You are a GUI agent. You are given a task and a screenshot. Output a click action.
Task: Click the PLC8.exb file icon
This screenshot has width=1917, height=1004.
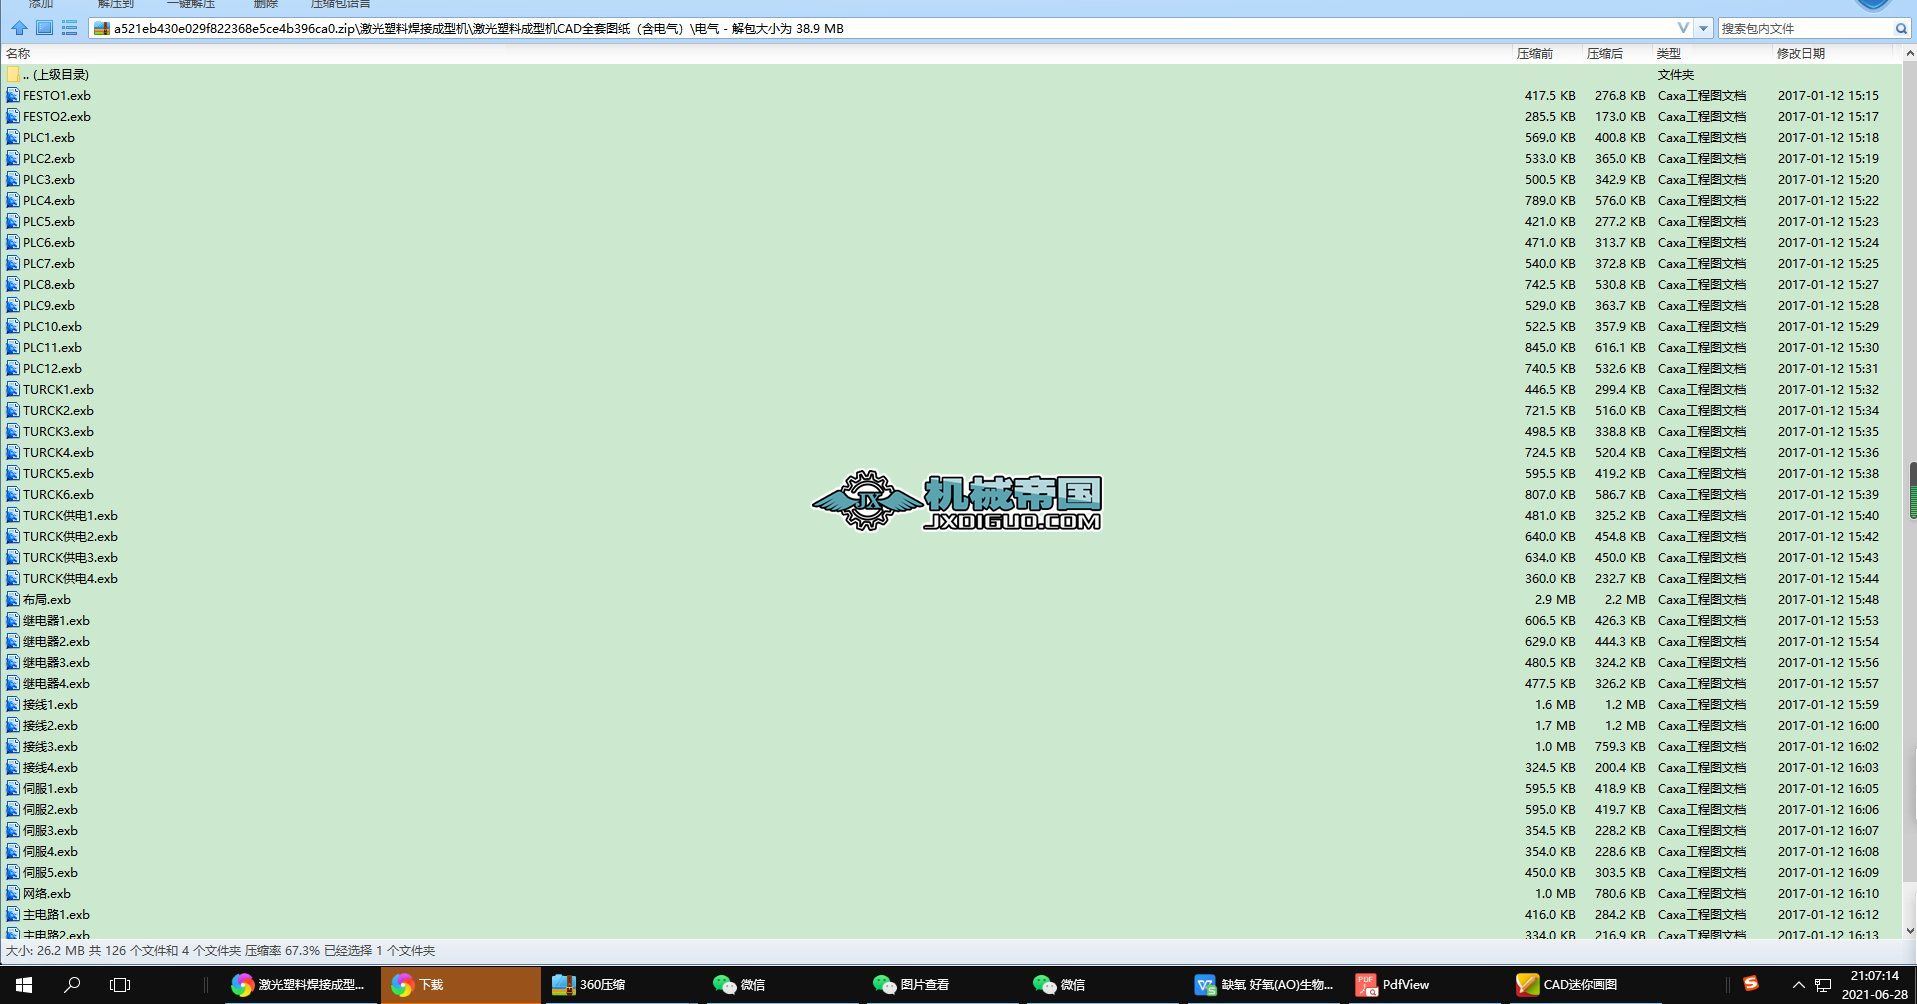tap(13, 285)
